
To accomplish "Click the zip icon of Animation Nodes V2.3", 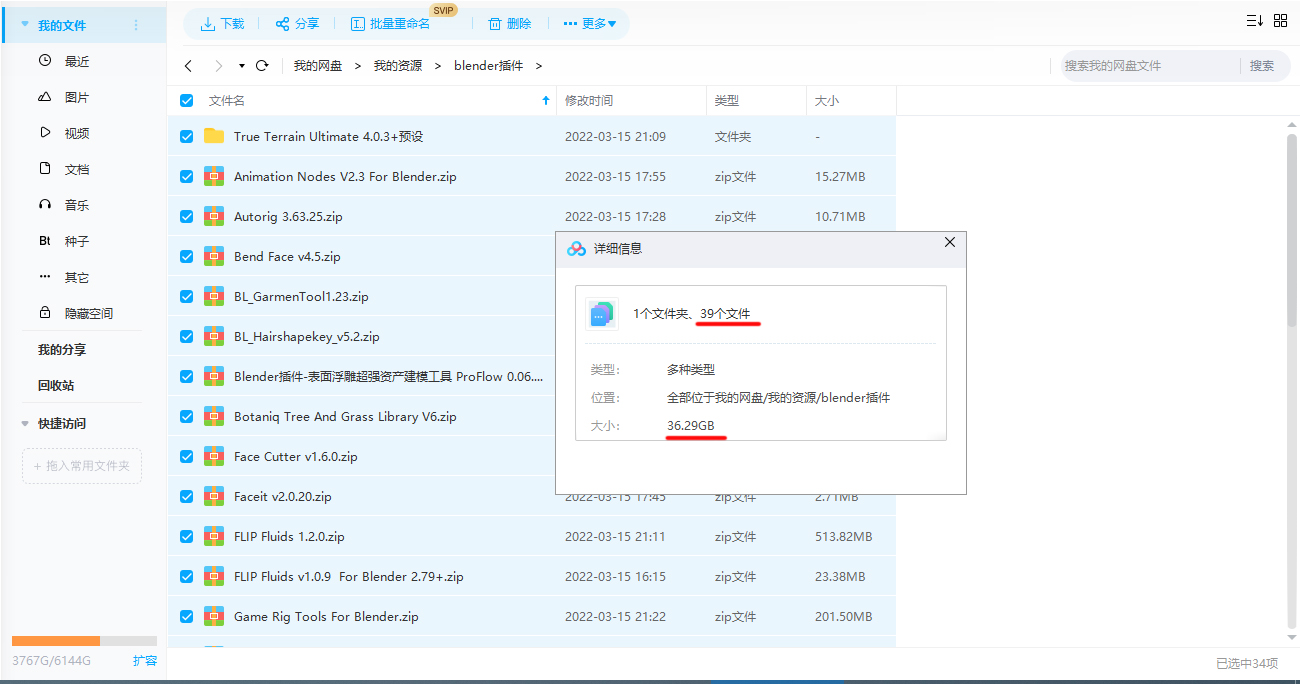I will click(214, 176).
